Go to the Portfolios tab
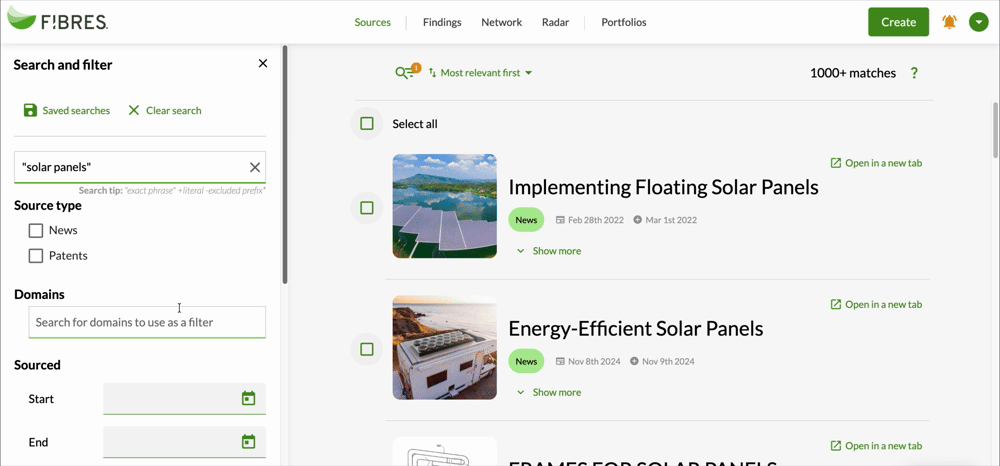 point(624,22)
